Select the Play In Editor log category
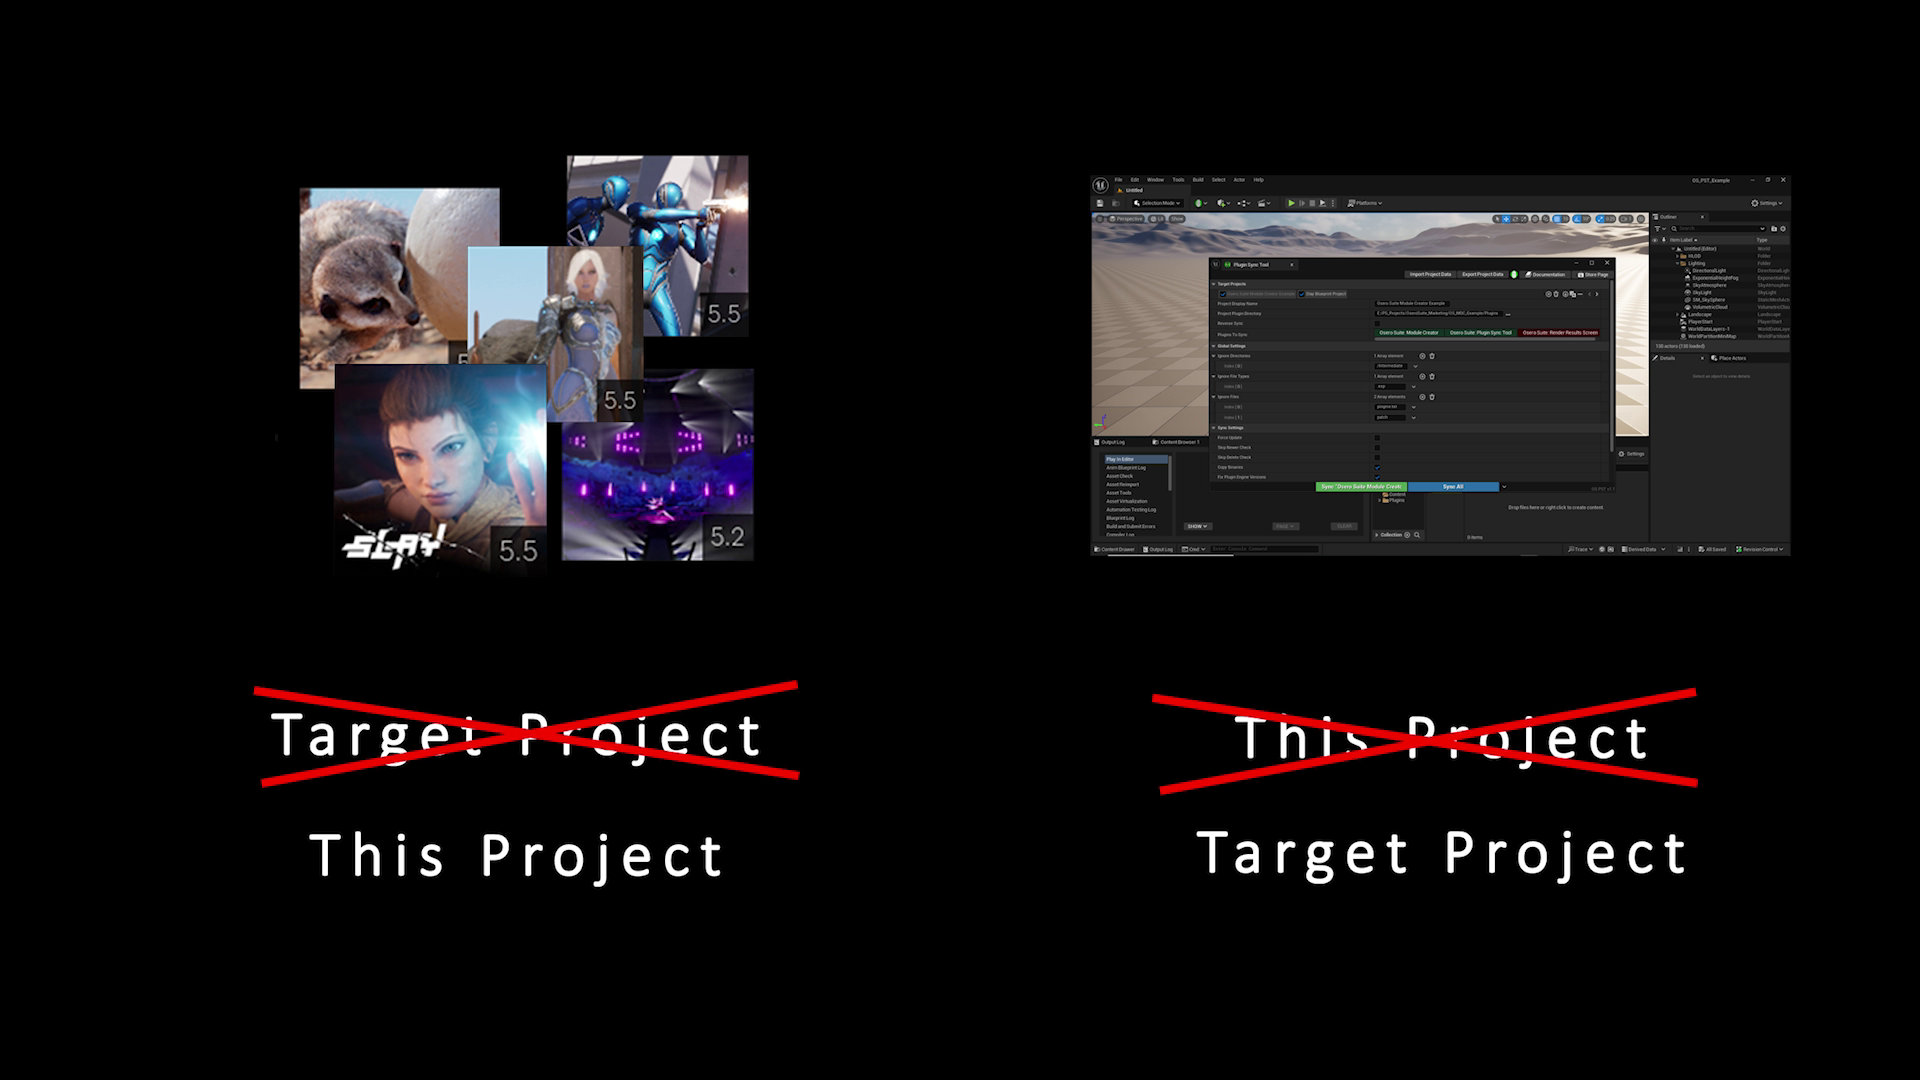Screen dimensions: 1920x1080 pos(1136,459)
